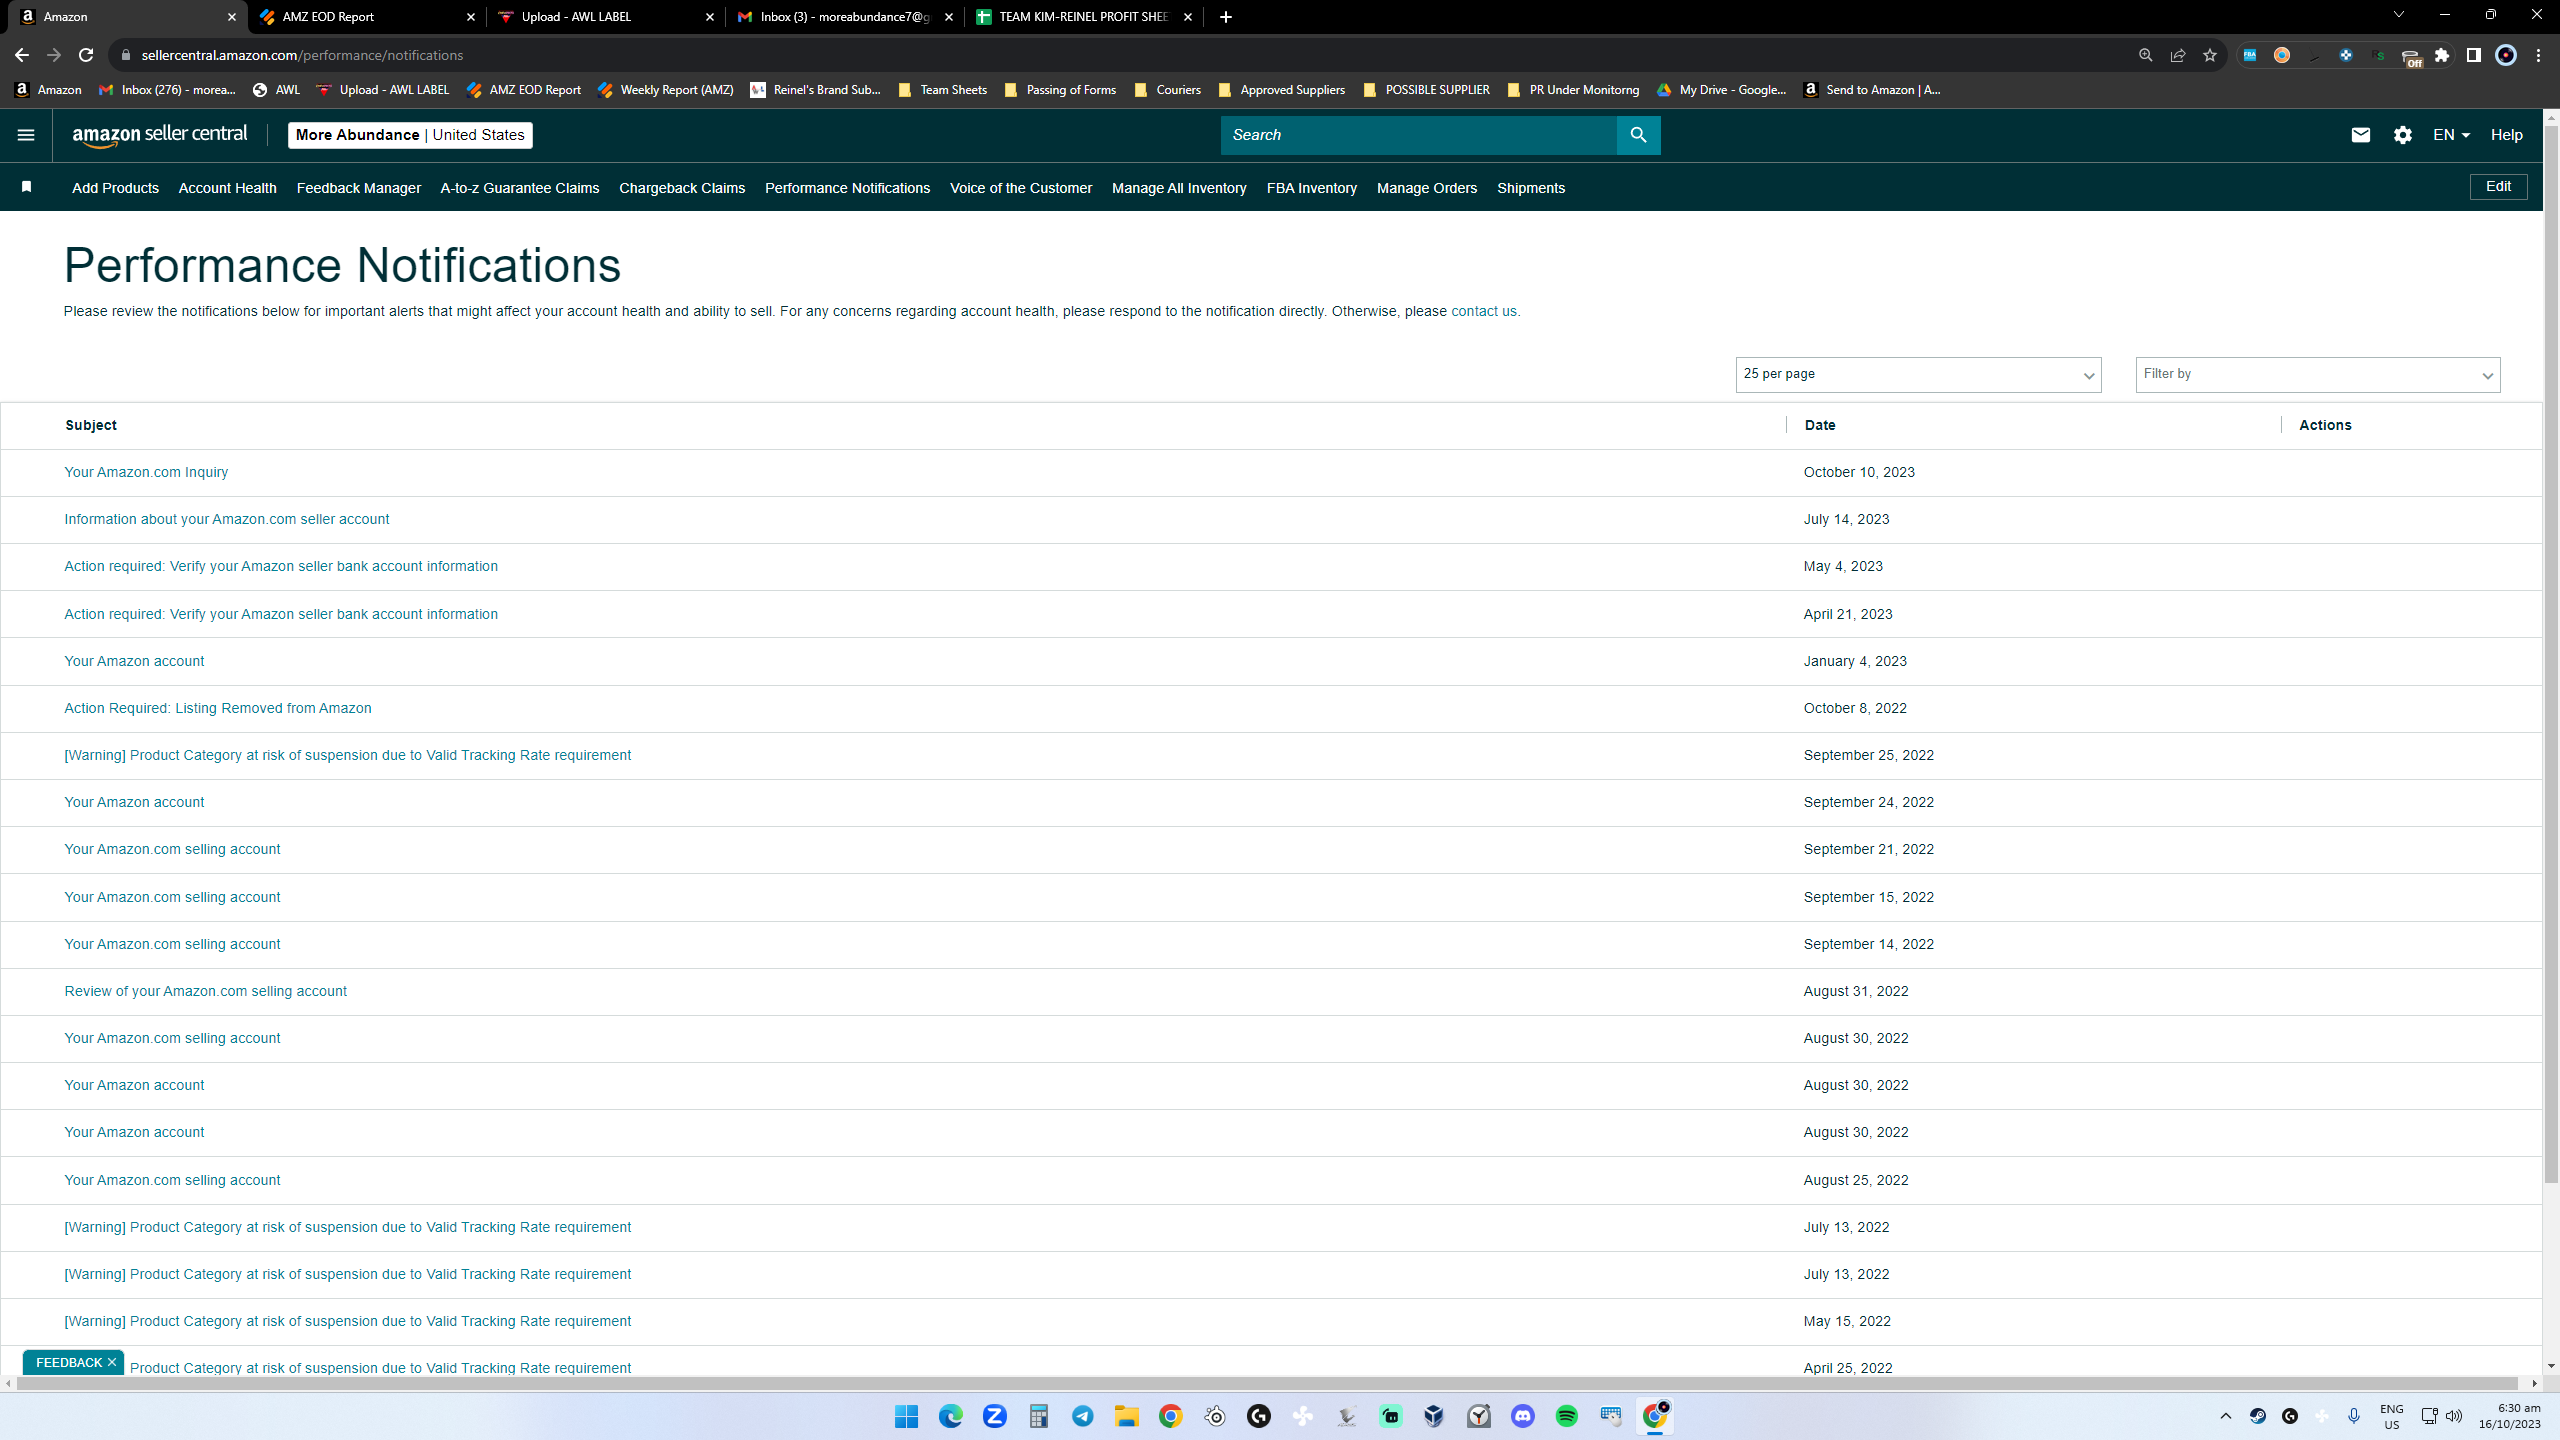Open the Weekly Report (AMZ) bookmark
2560x1440 pixels.
(x=665, y=90)
